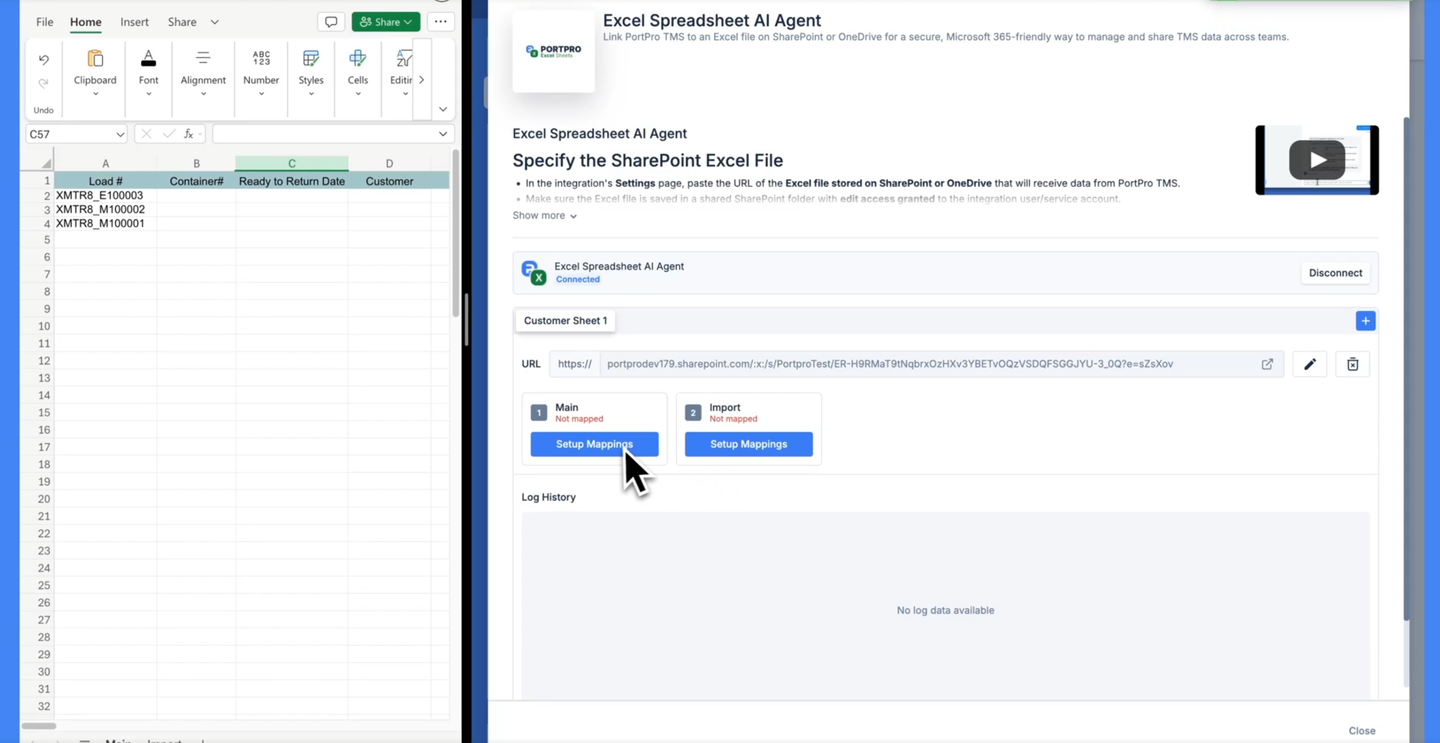Image resolution: width=1440 pixels, height=743 pixels.
Task: Open the File menu
Action: pos(45,22)
